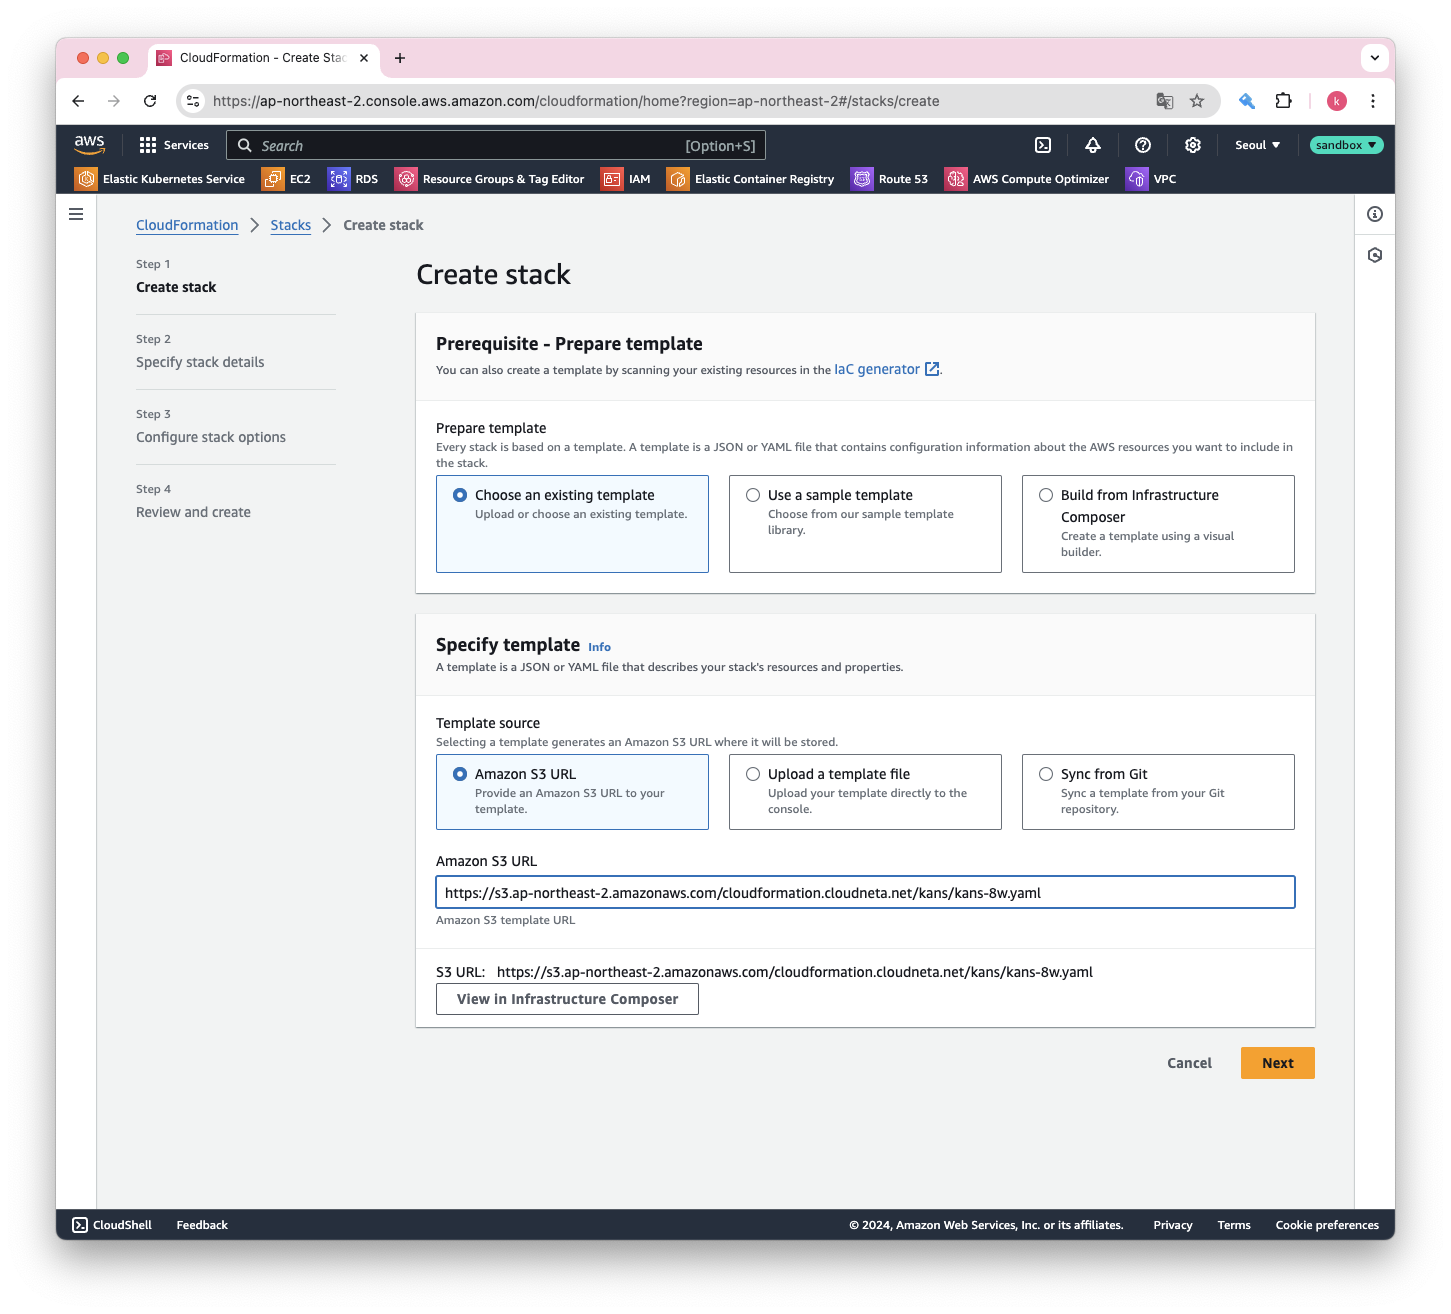Select Build from Infrastructure Composer option

coord(1158,524)
